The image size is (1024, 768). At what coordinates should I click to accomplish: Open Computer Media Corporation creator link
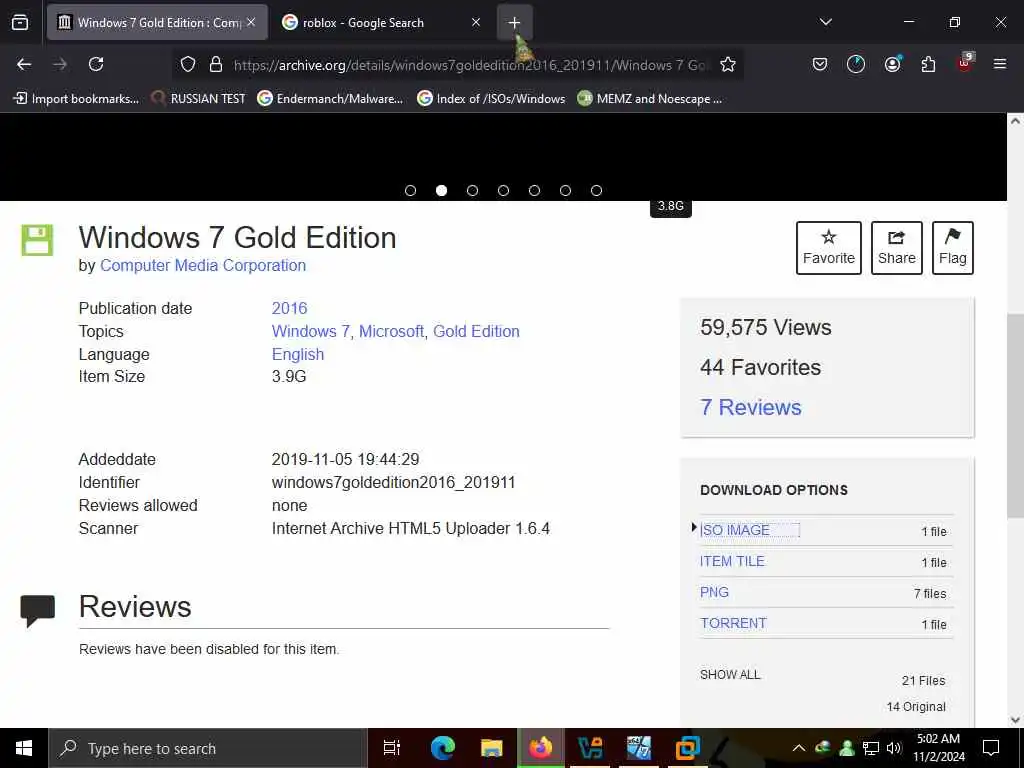203,265
